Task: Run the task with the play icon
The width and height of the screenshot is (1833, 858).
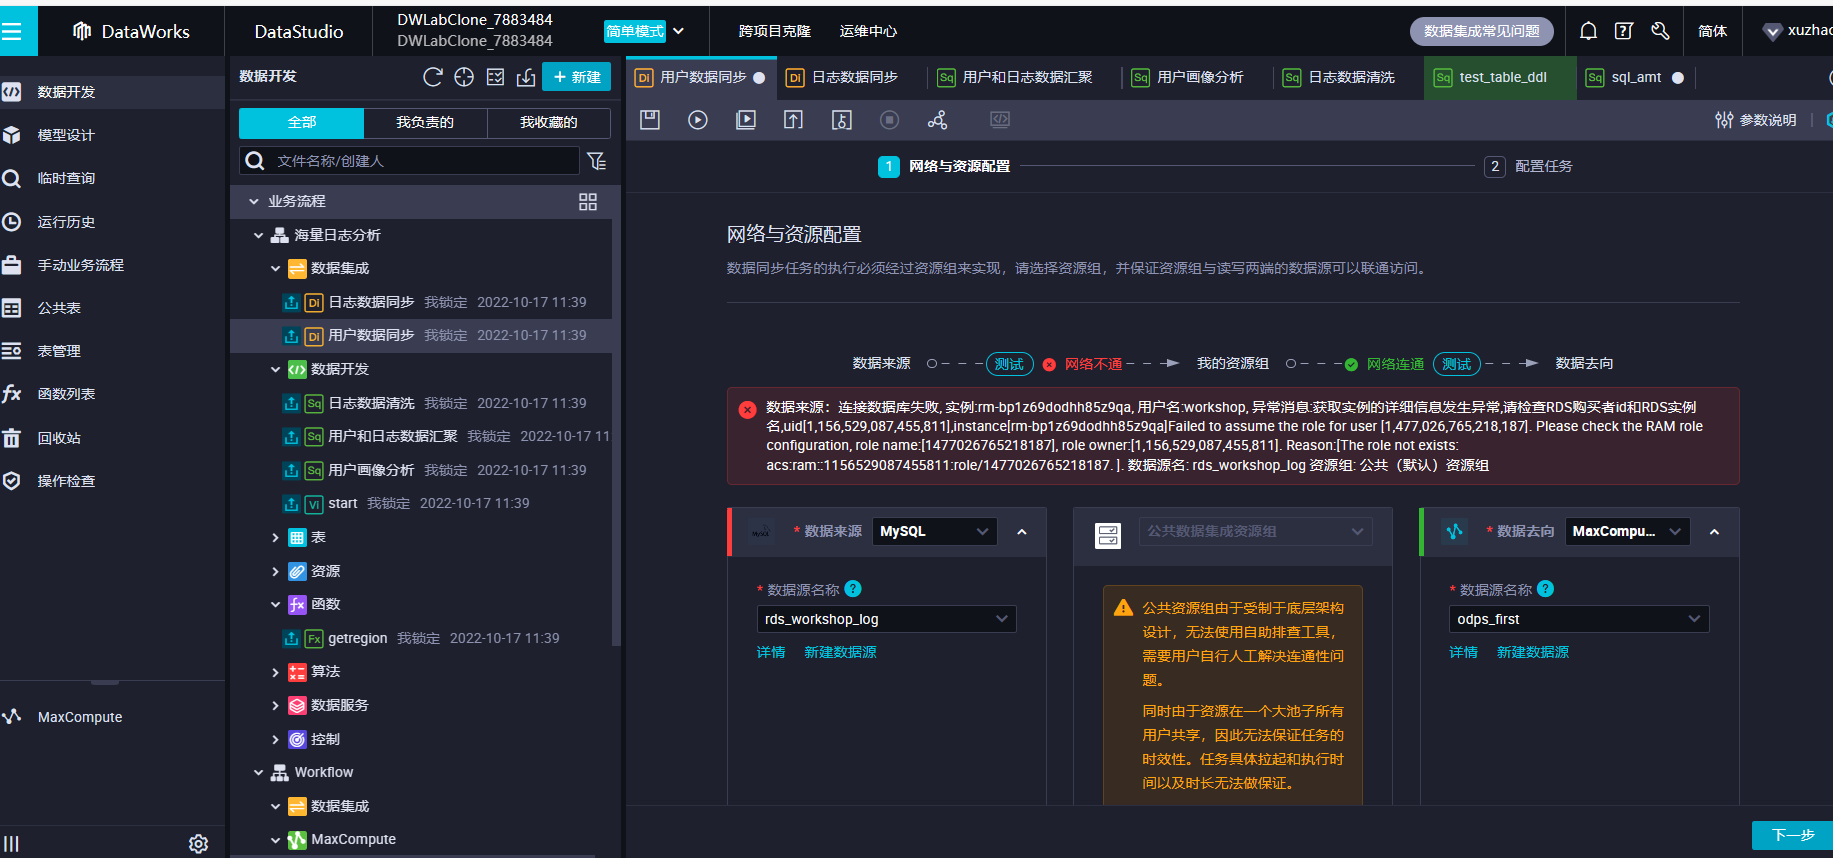Action: click(698, 120)
